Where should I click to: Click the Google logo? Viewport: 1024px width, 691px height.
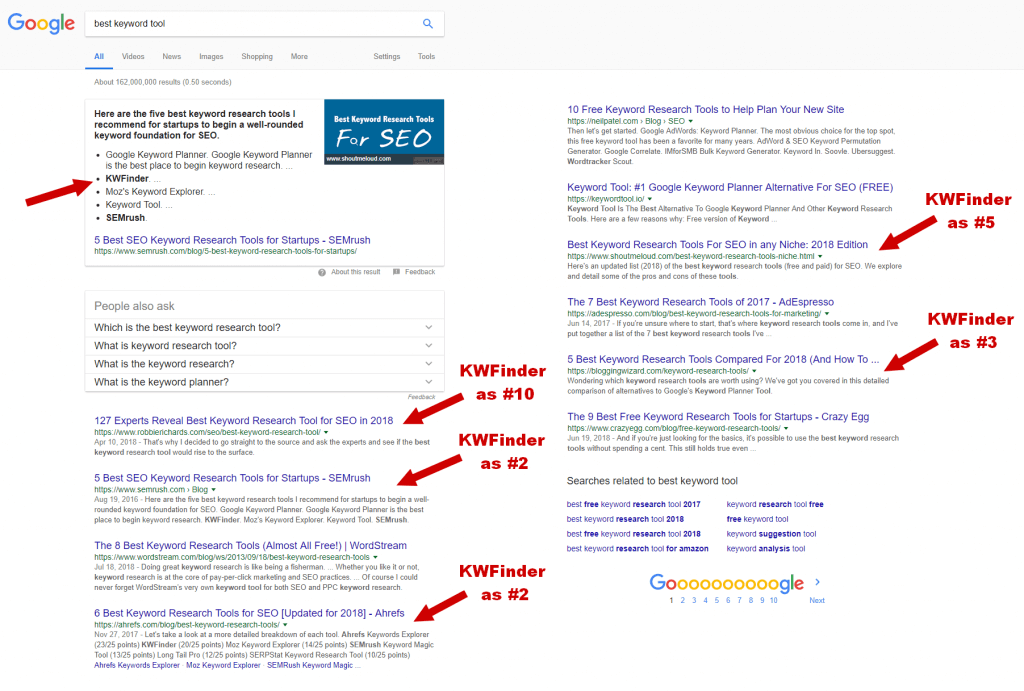click(40, 23)
